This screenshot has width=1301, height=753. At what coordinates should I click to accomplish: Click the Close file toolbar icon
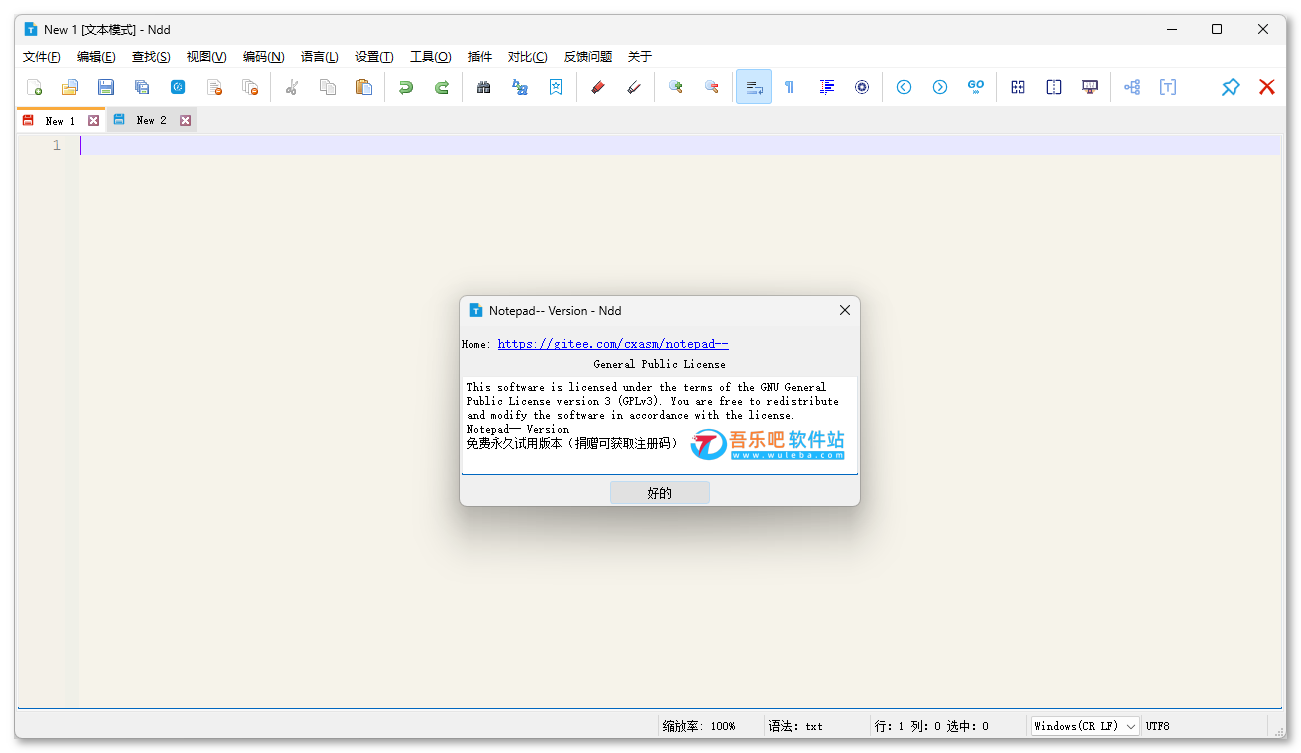point(214,87)
